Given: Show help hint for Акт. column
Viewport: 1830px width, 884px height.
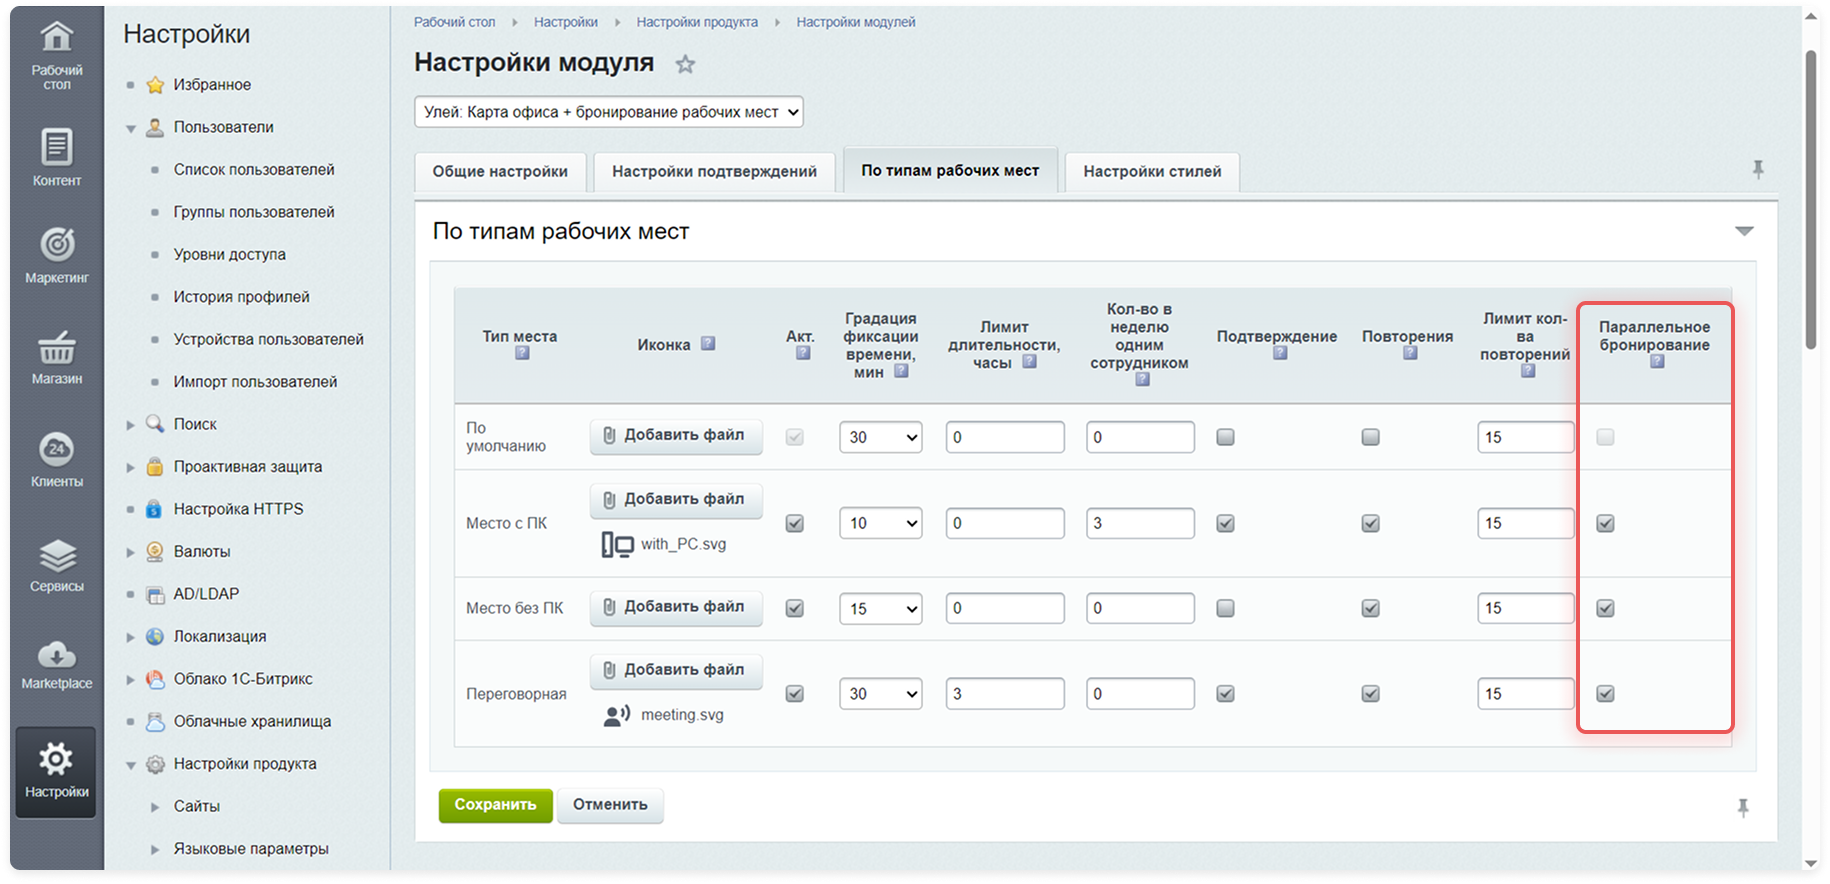Looking at the screenshot, I should point(803,353).
